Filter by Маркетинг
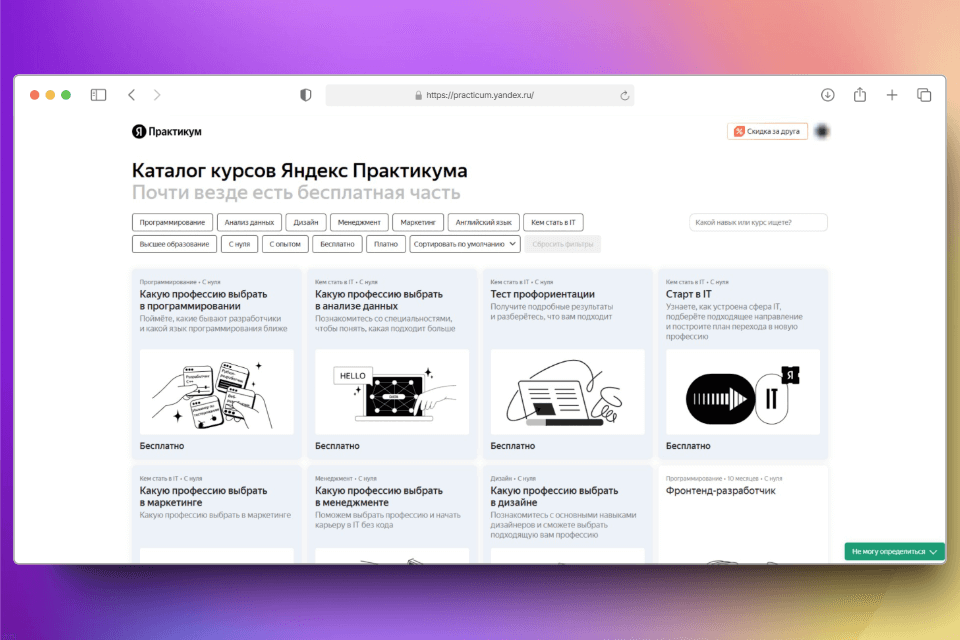960x640 pixels. pos(418,222)
